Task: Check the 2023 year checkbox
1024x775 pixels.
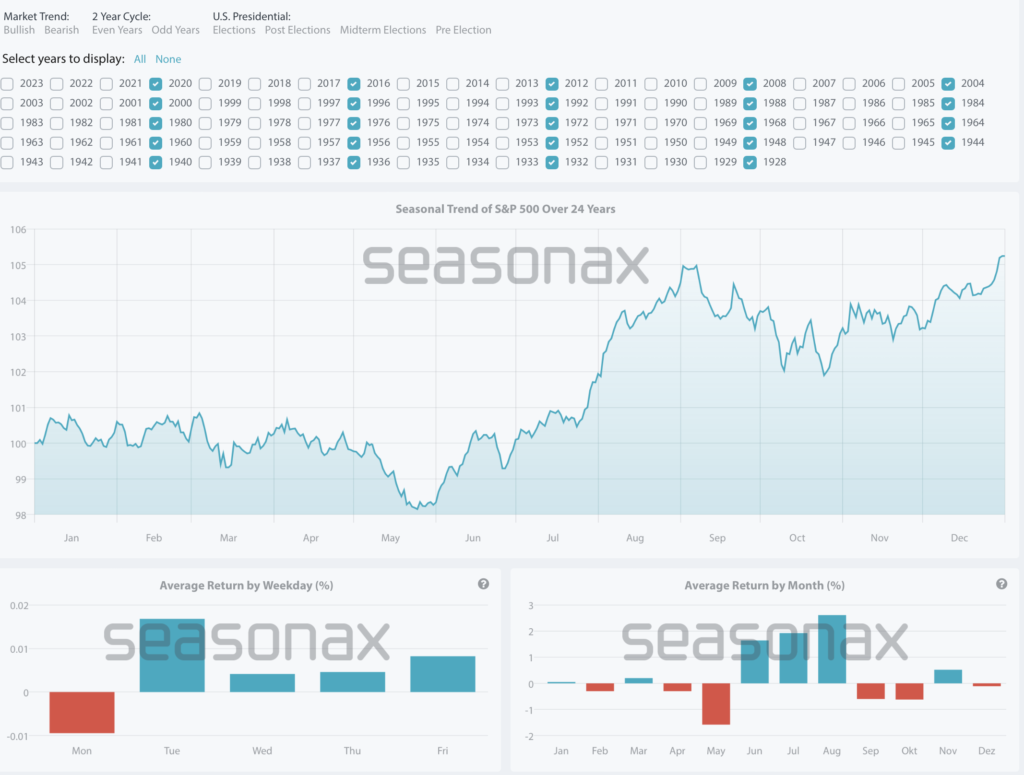Action: click(9, 84)
